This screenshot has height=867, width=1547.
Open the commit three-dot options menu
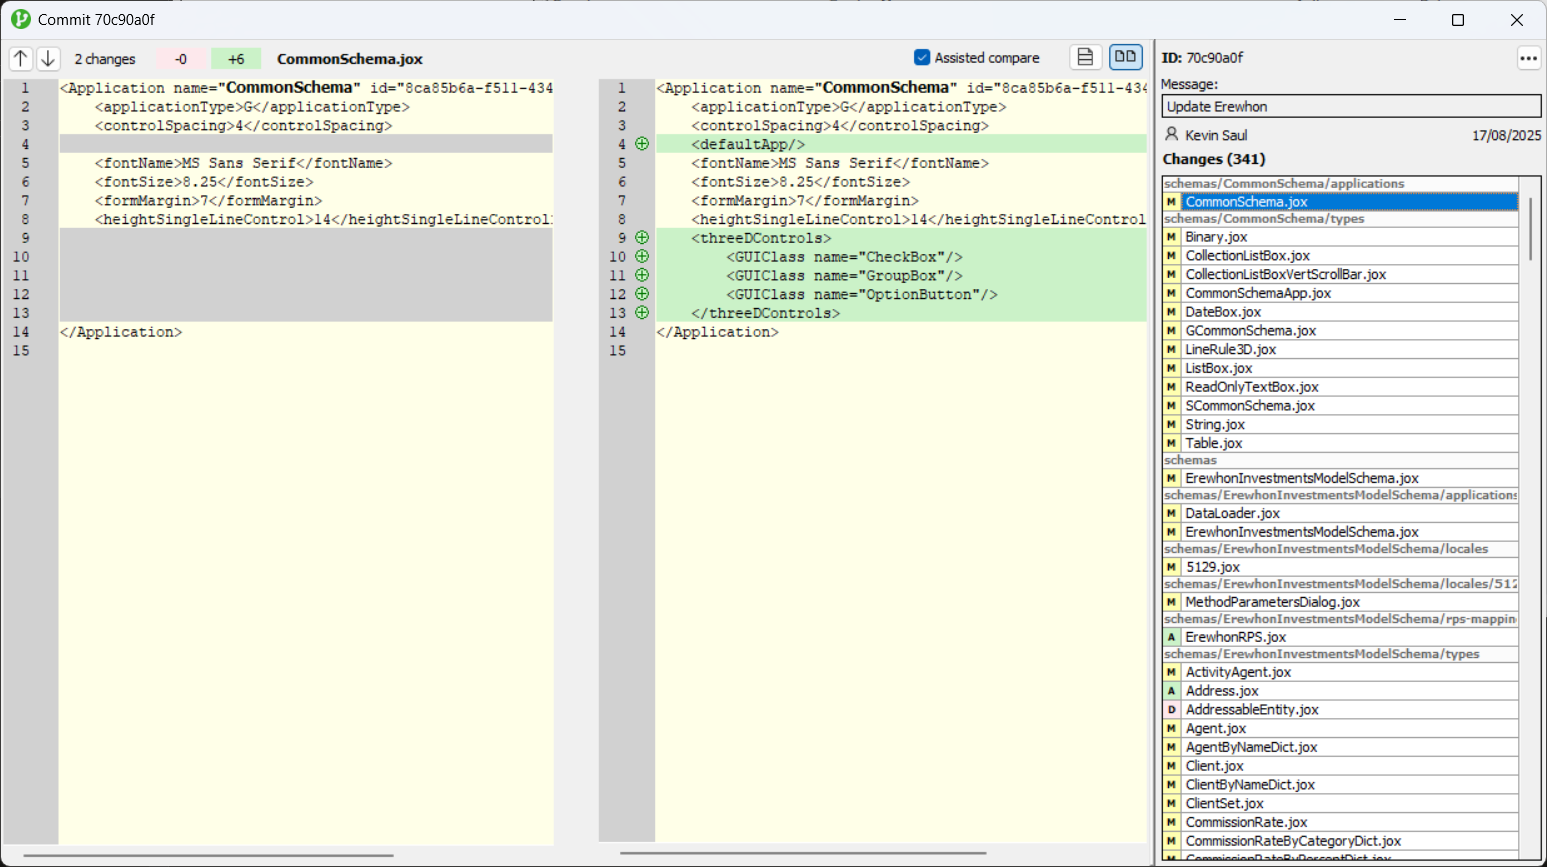(x=1528, y=58)
